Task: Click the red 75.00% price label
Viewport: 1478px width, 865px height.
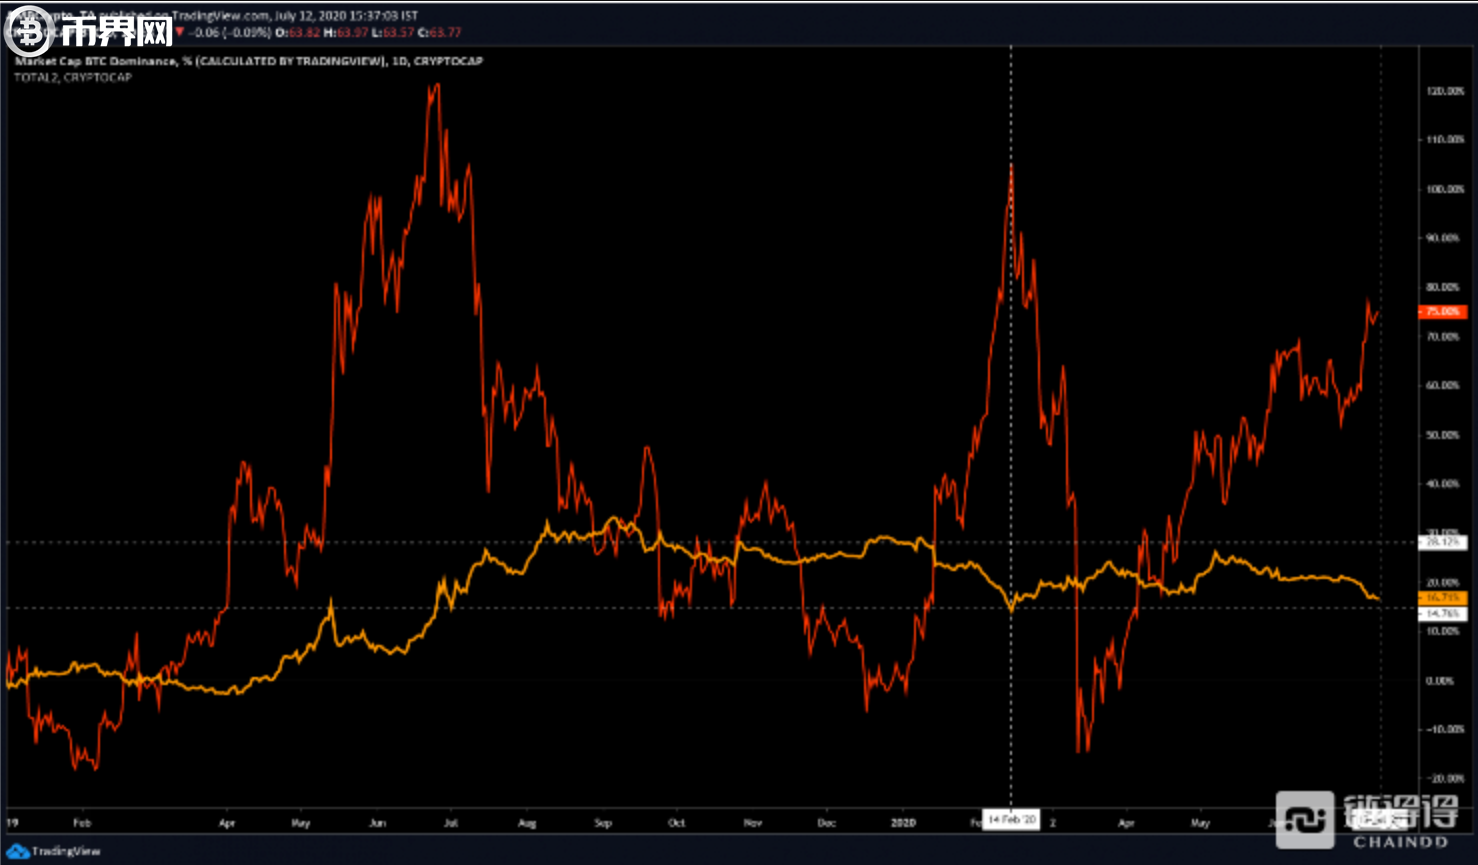Action: [x=1442, y=312]
